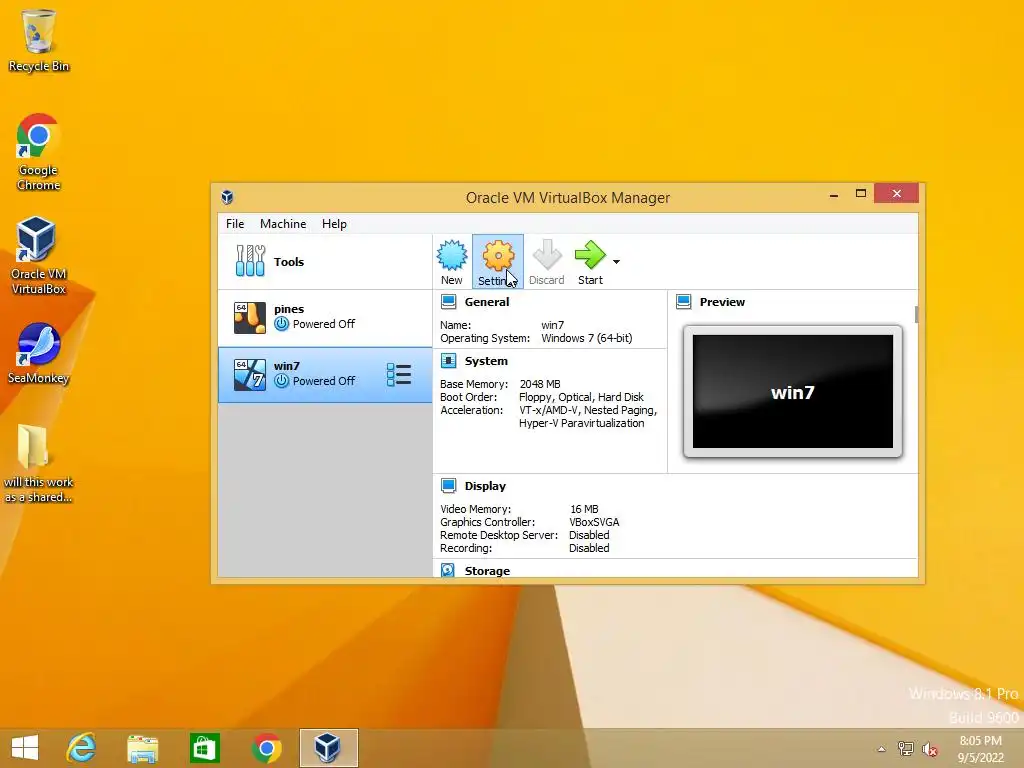Open the Storage settings link
Screen dimensions: 1024x768
487,571
